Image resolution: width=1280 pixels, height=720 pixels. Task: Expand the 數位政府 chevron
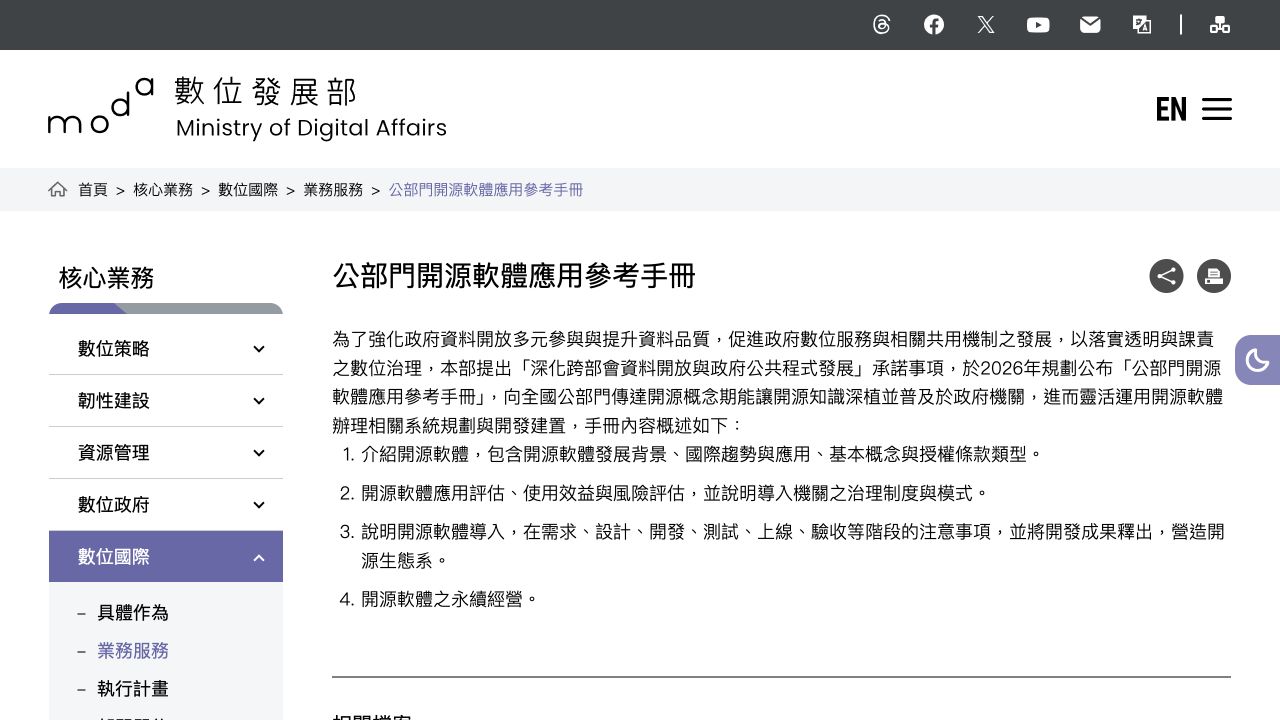259,505
